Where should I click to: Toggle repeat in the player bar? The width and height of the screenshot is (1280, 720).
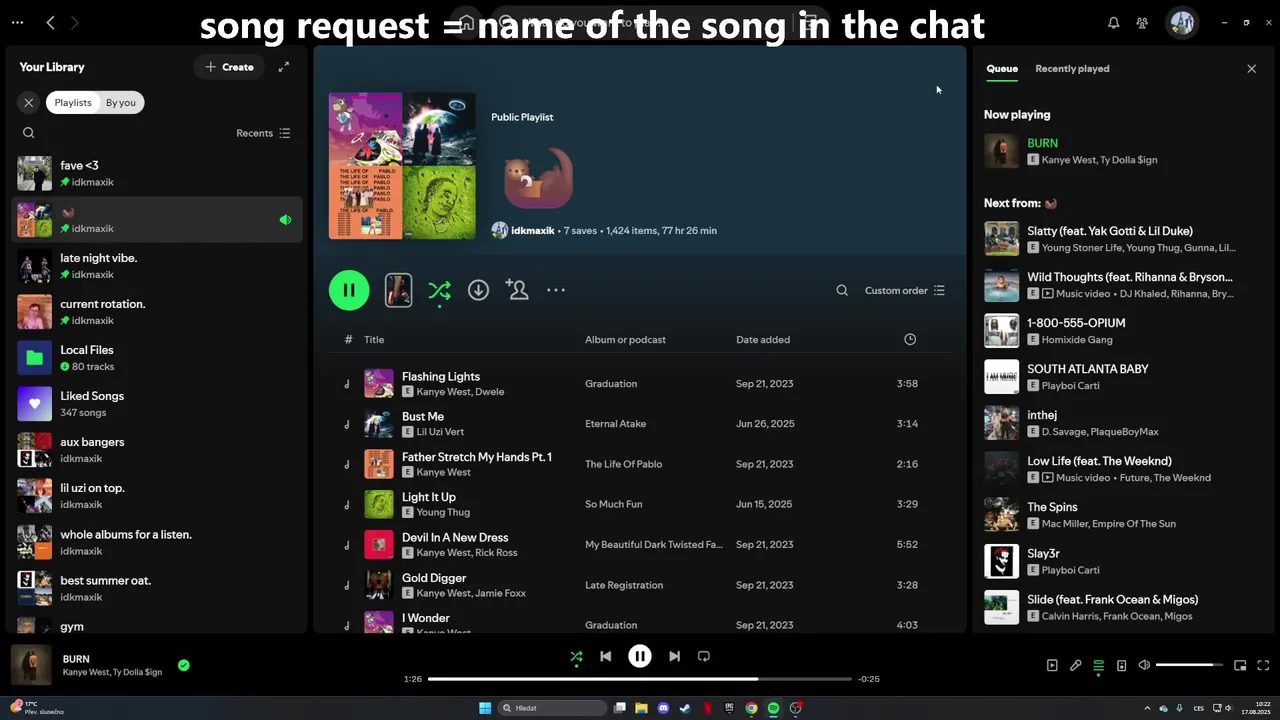pyautogui.click(x=703, y=656)
